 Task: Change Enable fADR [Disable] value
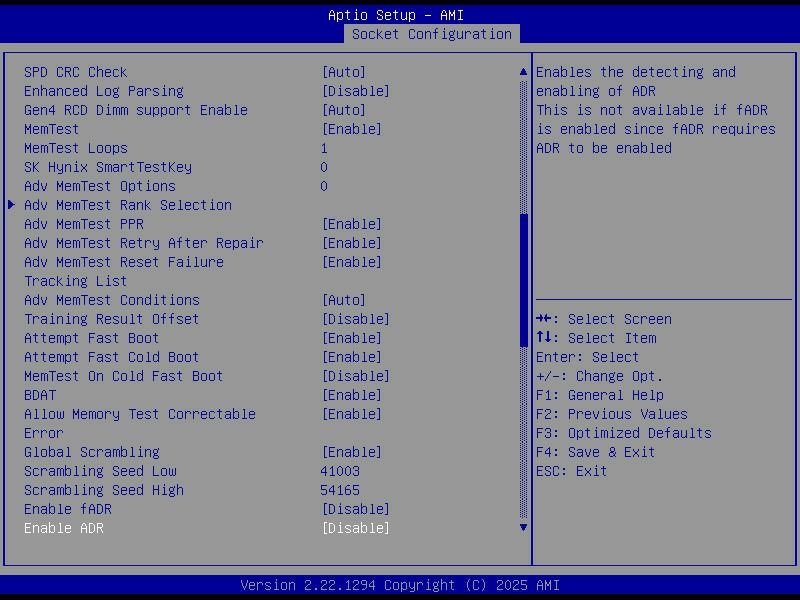pyautogui.click(x=356, y=509)
